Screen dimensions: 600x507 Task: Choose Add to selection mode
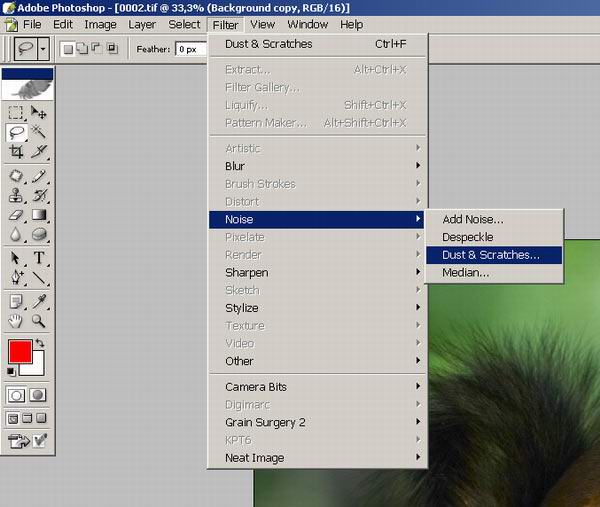click(x=82, y=49)
